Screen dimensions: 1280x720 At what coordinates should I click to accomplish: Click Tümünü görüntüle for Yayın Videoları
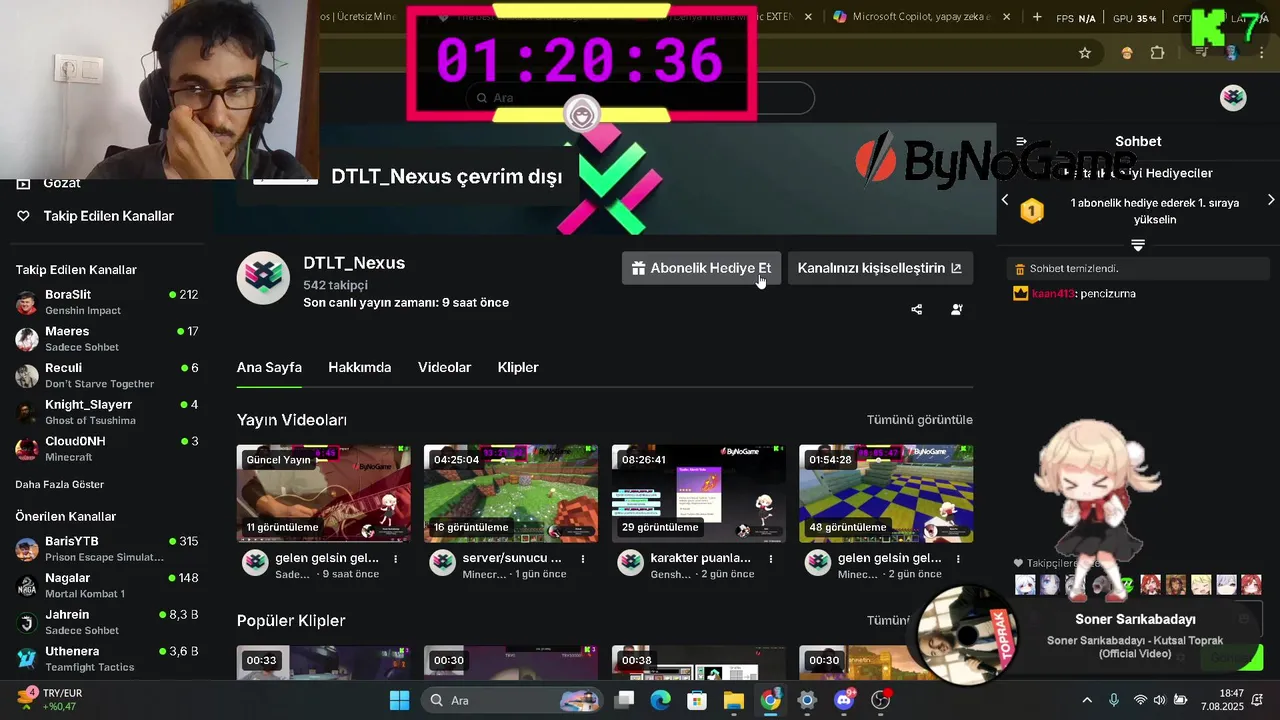point(920,420)
